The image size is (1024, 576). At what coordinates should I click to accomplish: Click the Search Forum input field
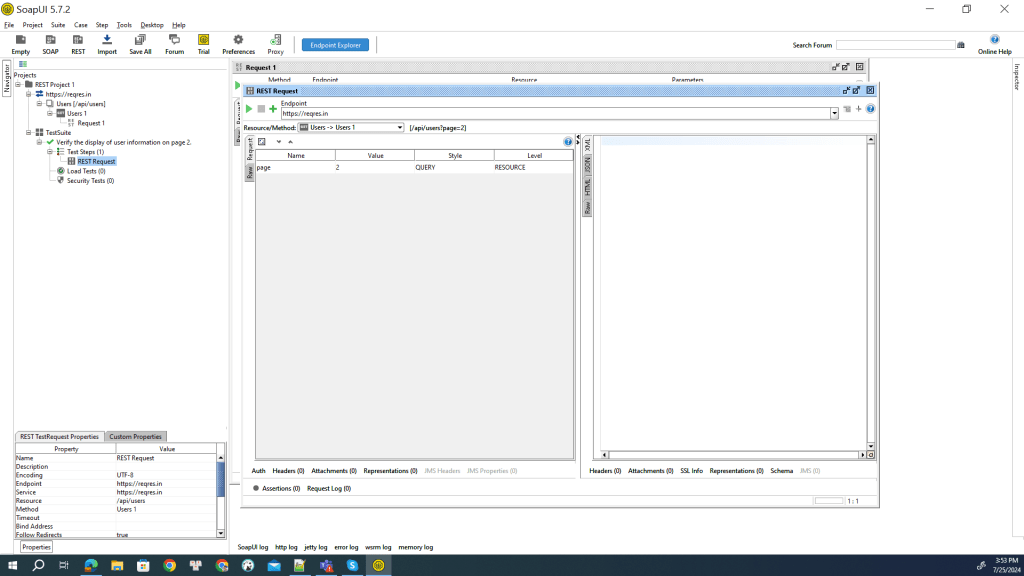895,45
